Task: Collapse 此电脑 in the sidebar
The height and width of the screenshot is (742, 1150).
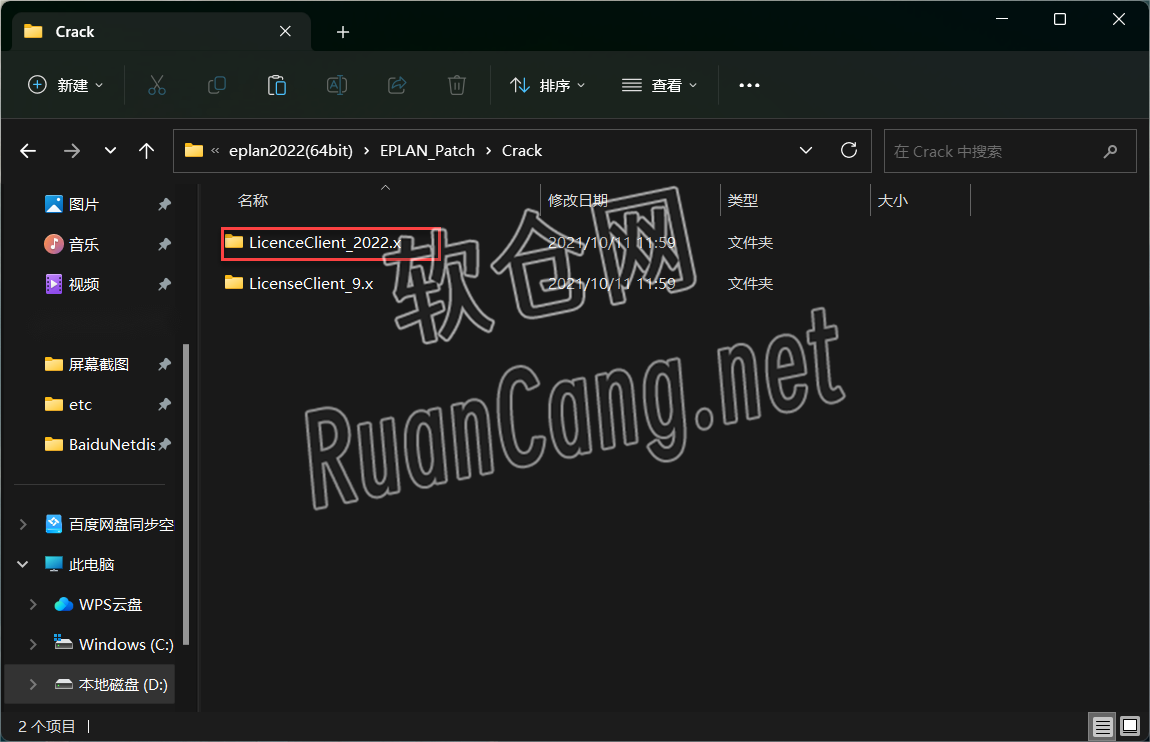Action: [x=22, y=564]
